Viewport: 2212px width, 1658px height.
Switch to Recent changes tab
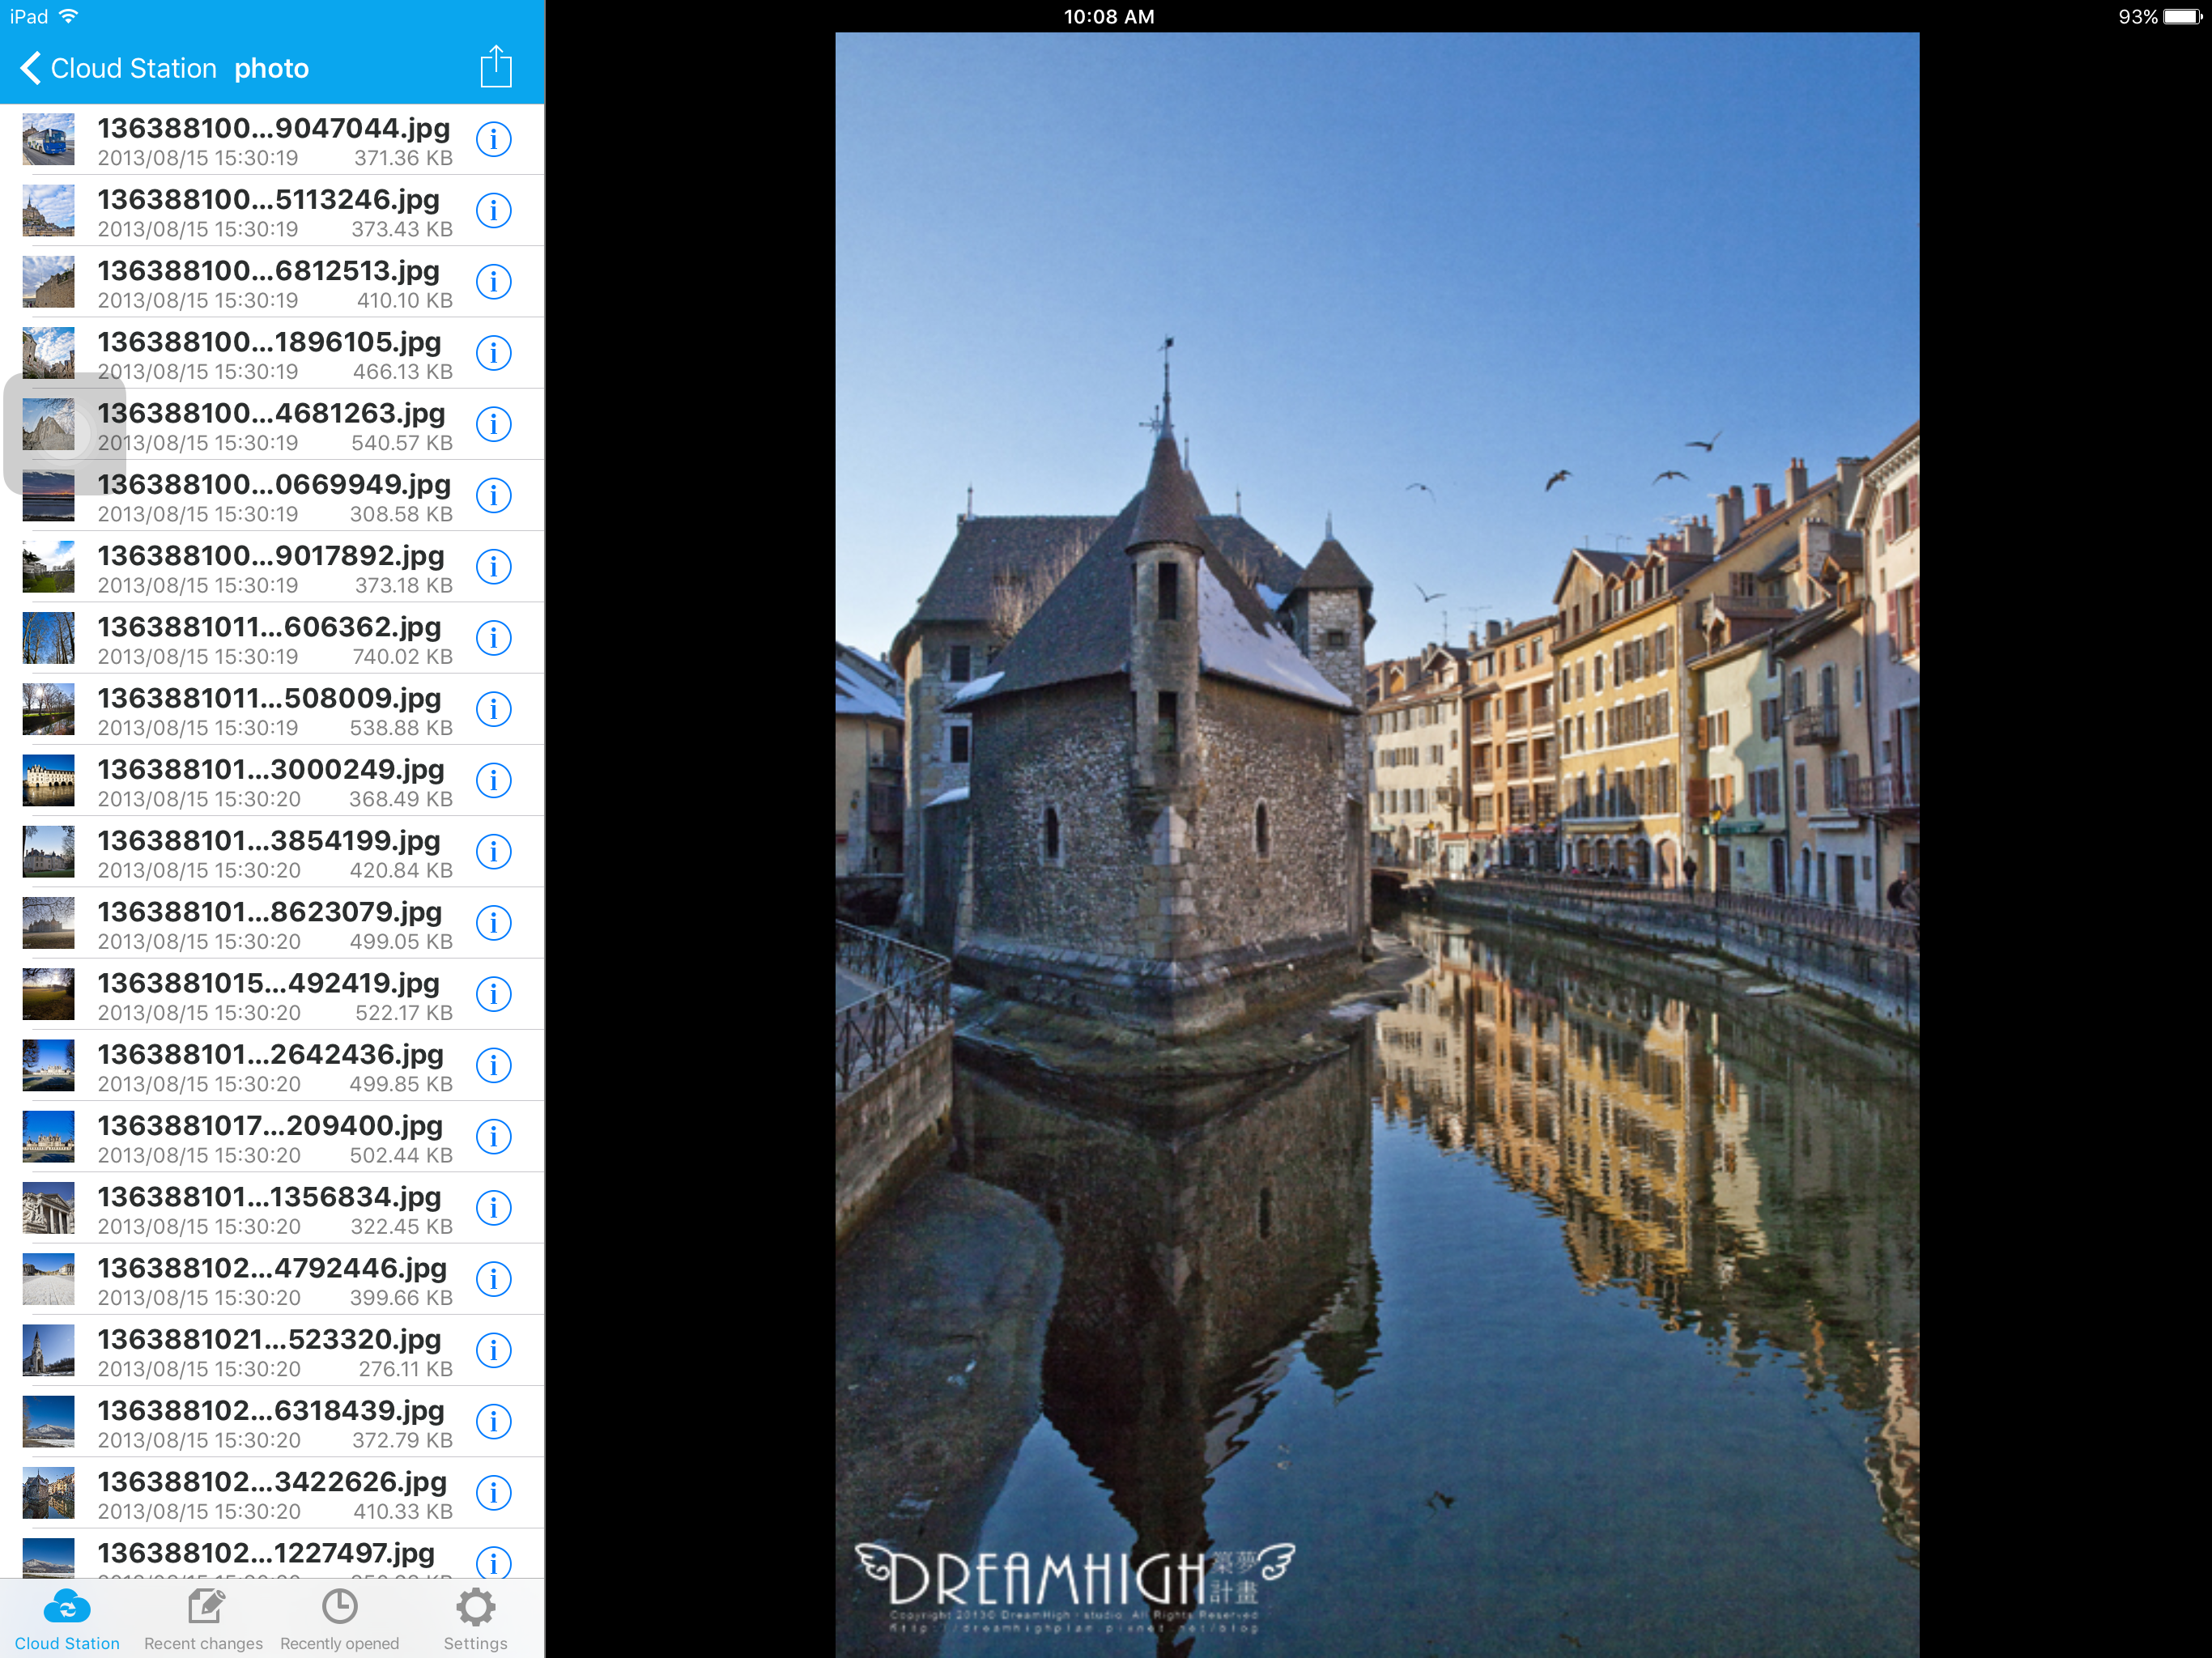pos(203,1620)
